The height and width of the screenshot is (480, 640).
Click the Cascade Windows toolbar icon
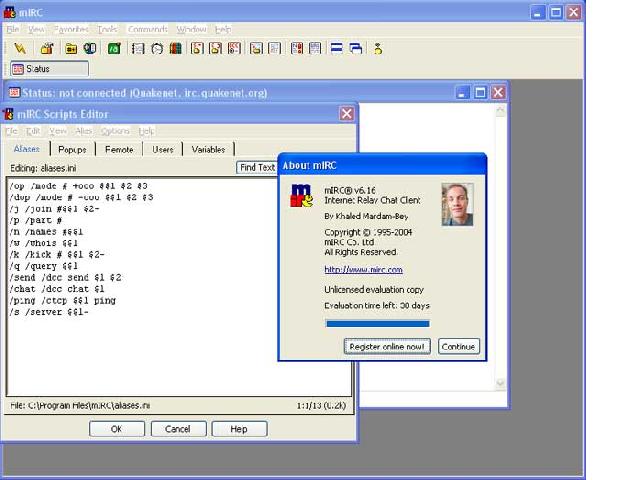pyautogui.click(x=356, y=49)
